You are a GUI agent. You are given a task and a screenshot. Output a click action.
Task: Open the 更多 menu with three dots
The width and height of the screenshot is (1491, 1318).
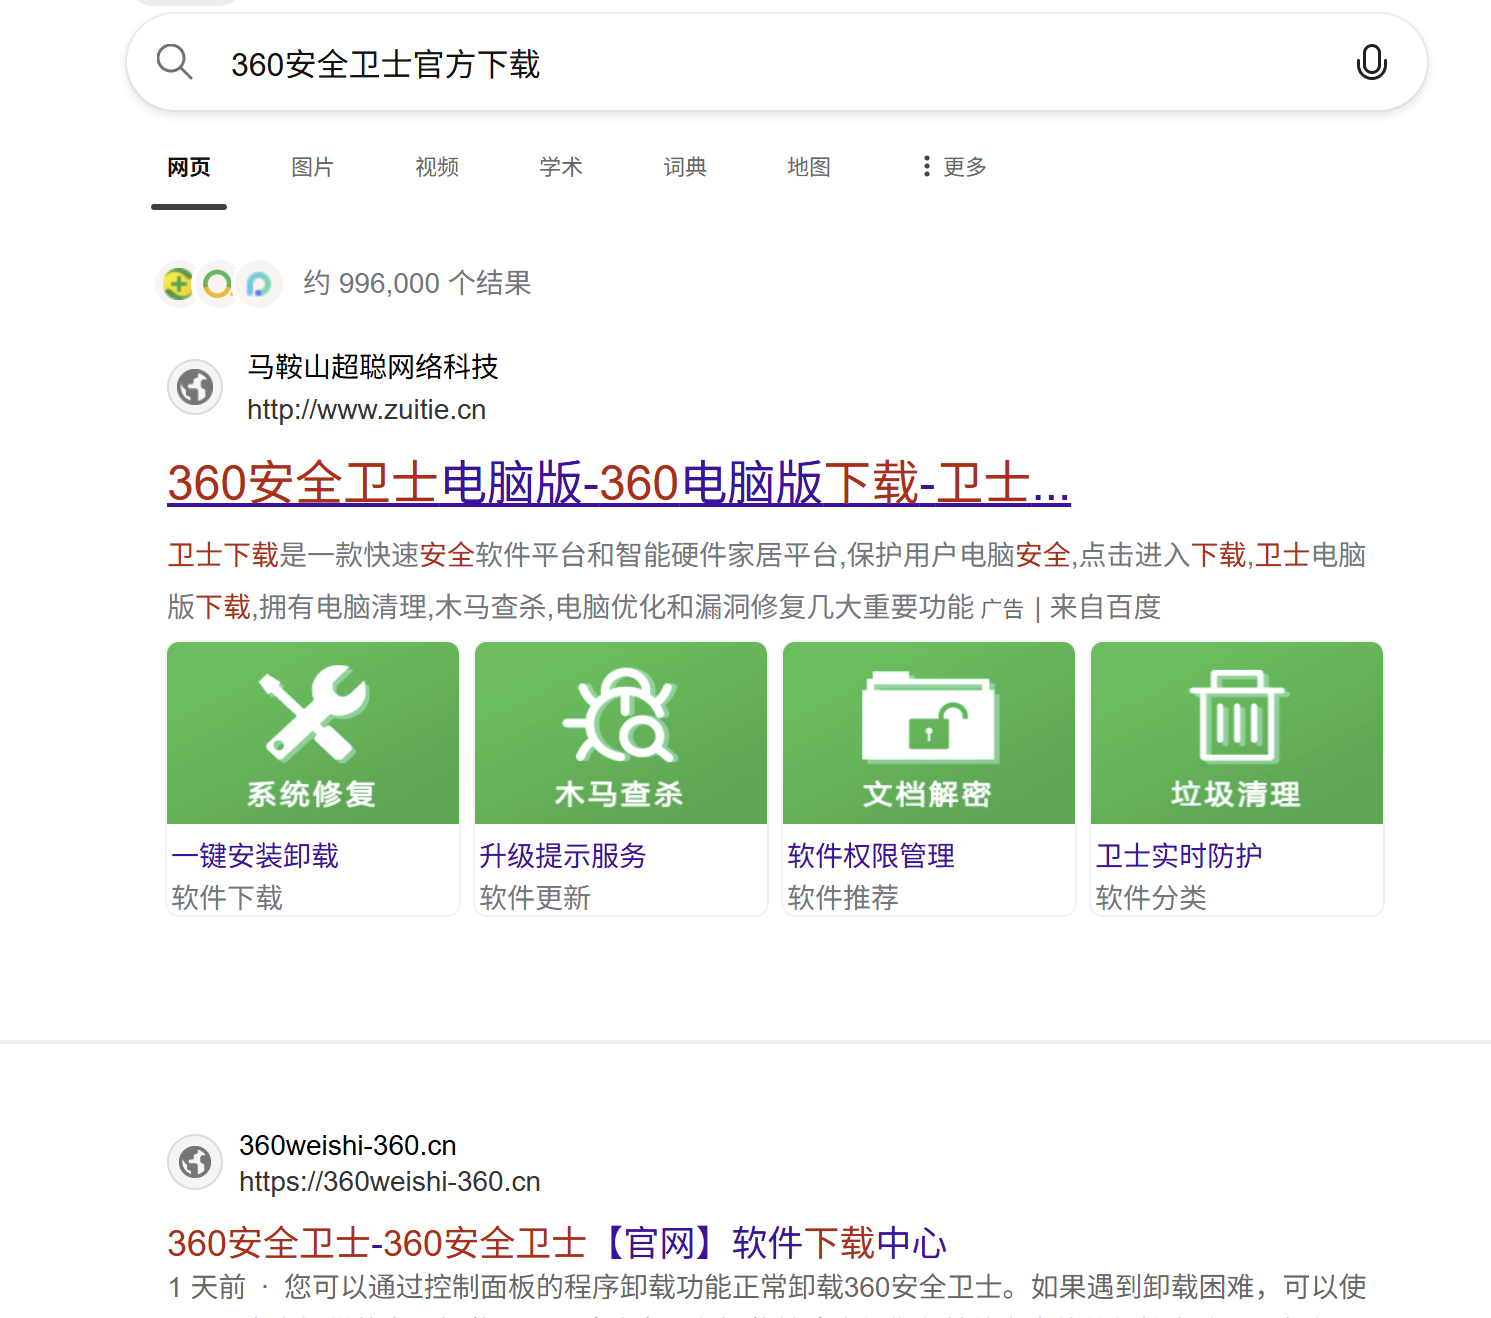coord(954,167)
